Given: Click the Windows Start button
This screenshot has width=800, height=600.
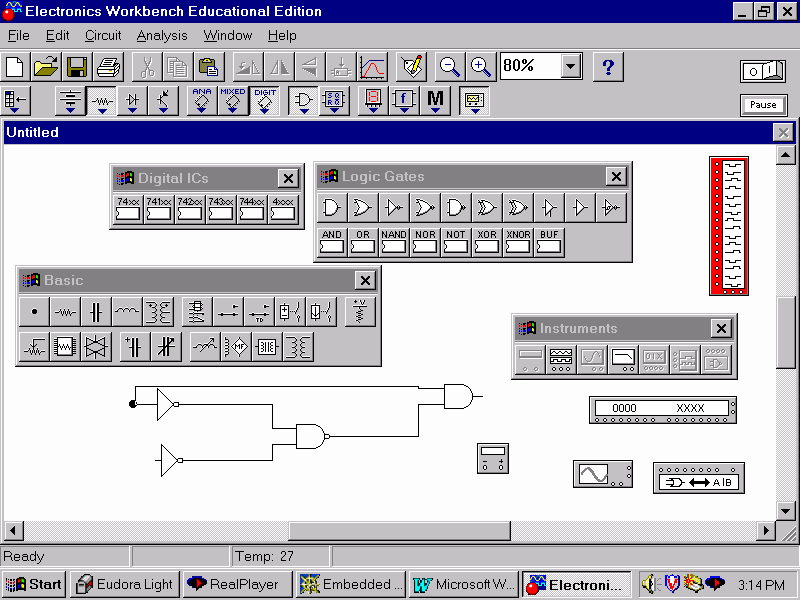Looking at the screenshot, I should (33, 584).
